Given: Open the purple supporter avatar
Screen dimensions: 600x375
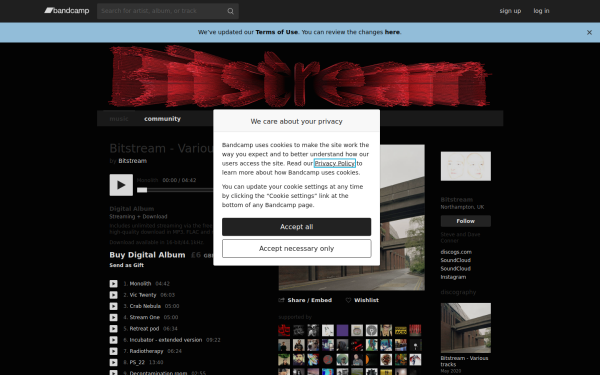Looking at the screenshot, I should point(342,330).
